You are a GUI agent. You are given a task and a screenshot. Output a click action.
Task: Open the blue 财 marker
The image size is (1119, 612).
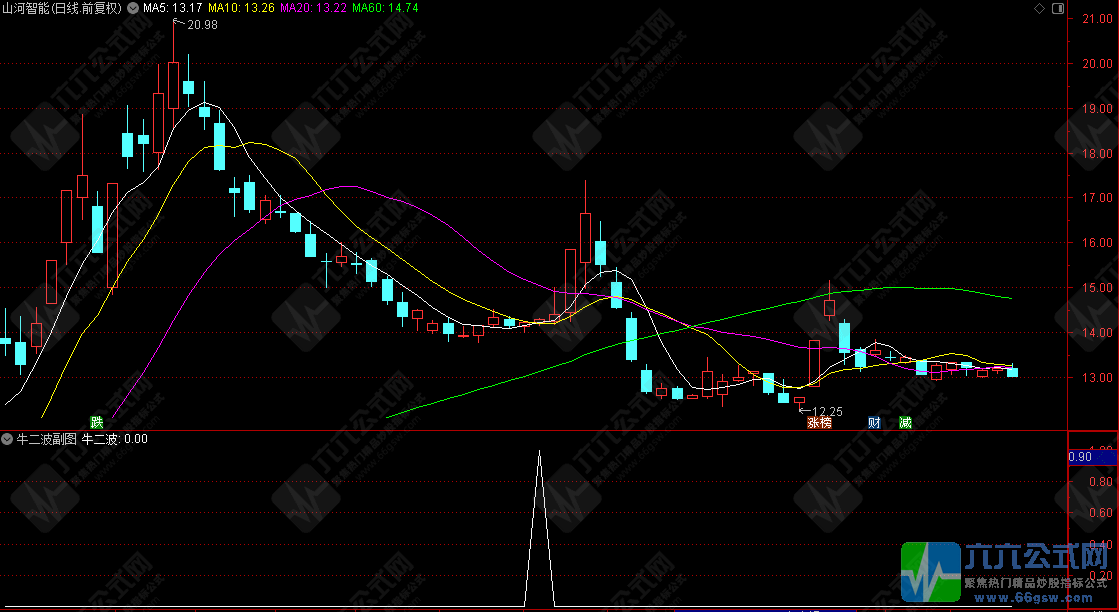pyautogui.click(x=874, y=422)
